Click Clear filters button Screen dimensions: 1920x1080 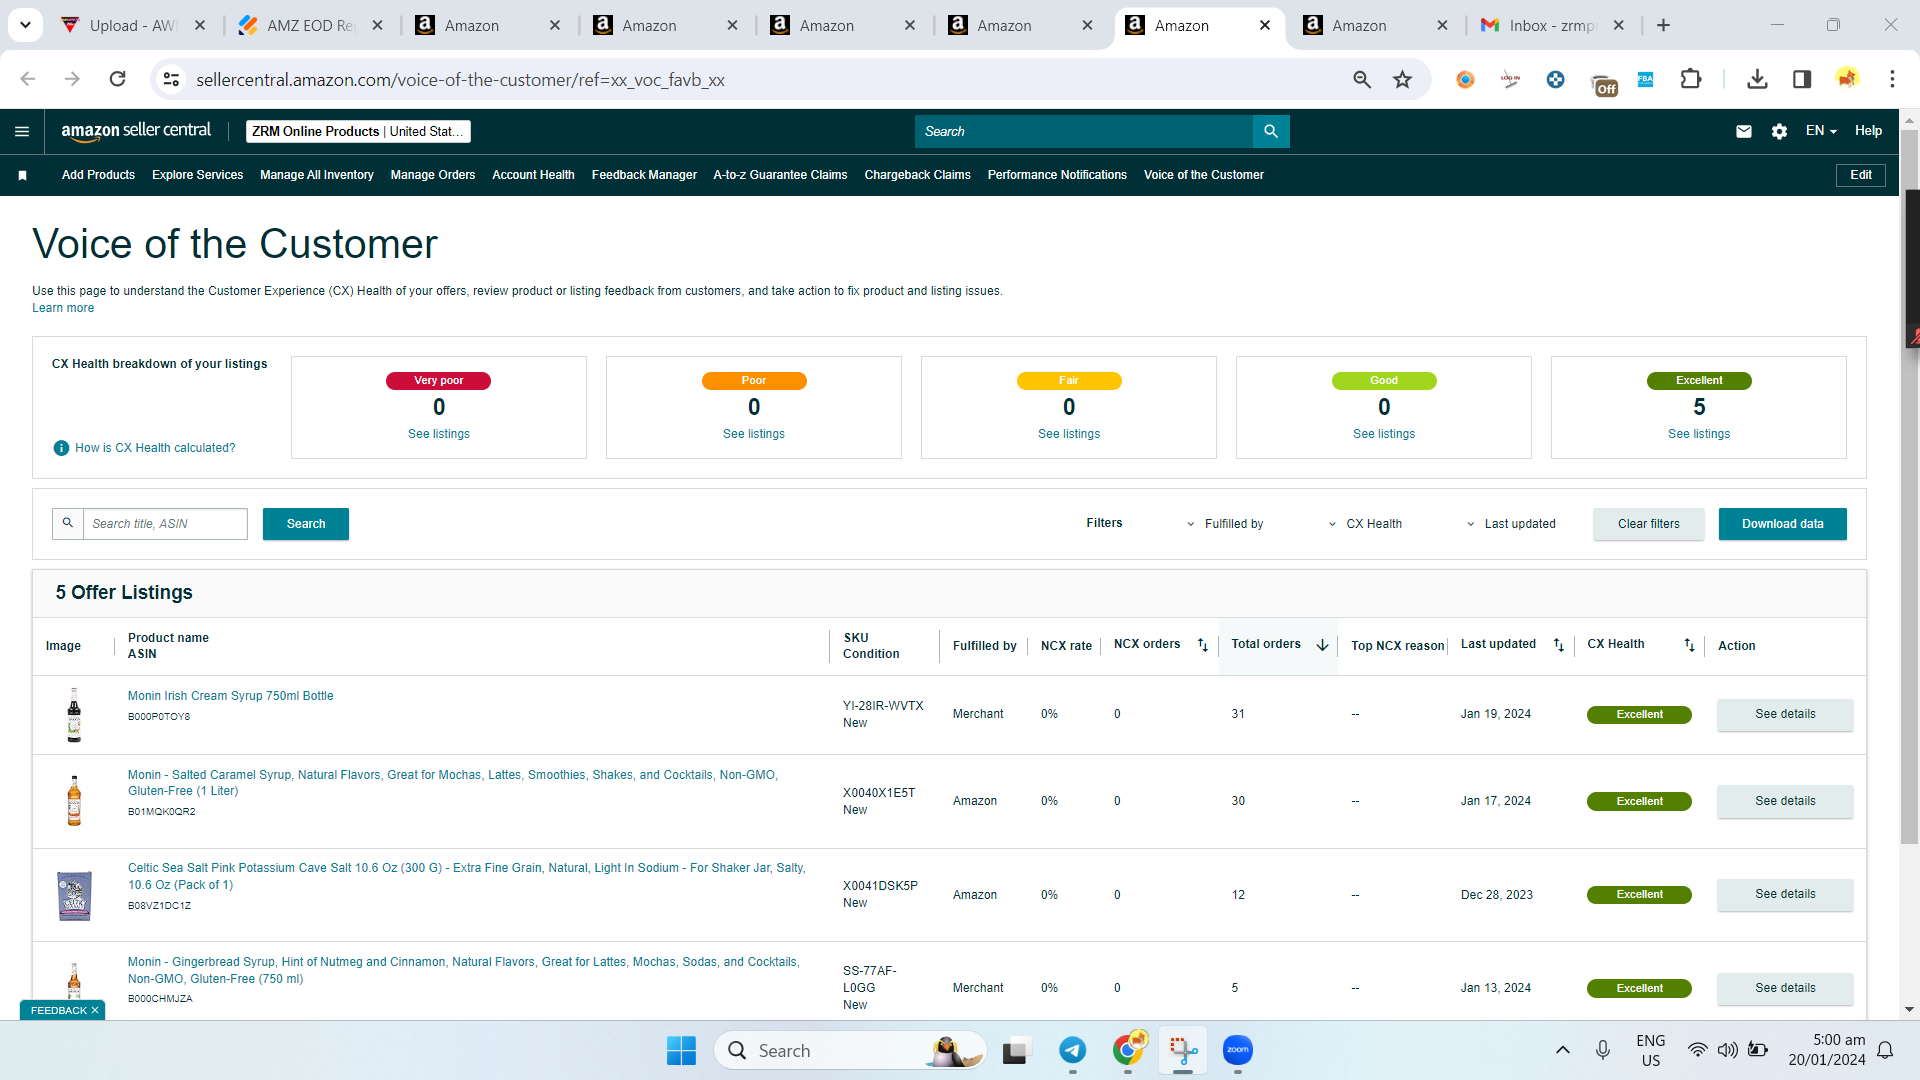[1649, 524]
